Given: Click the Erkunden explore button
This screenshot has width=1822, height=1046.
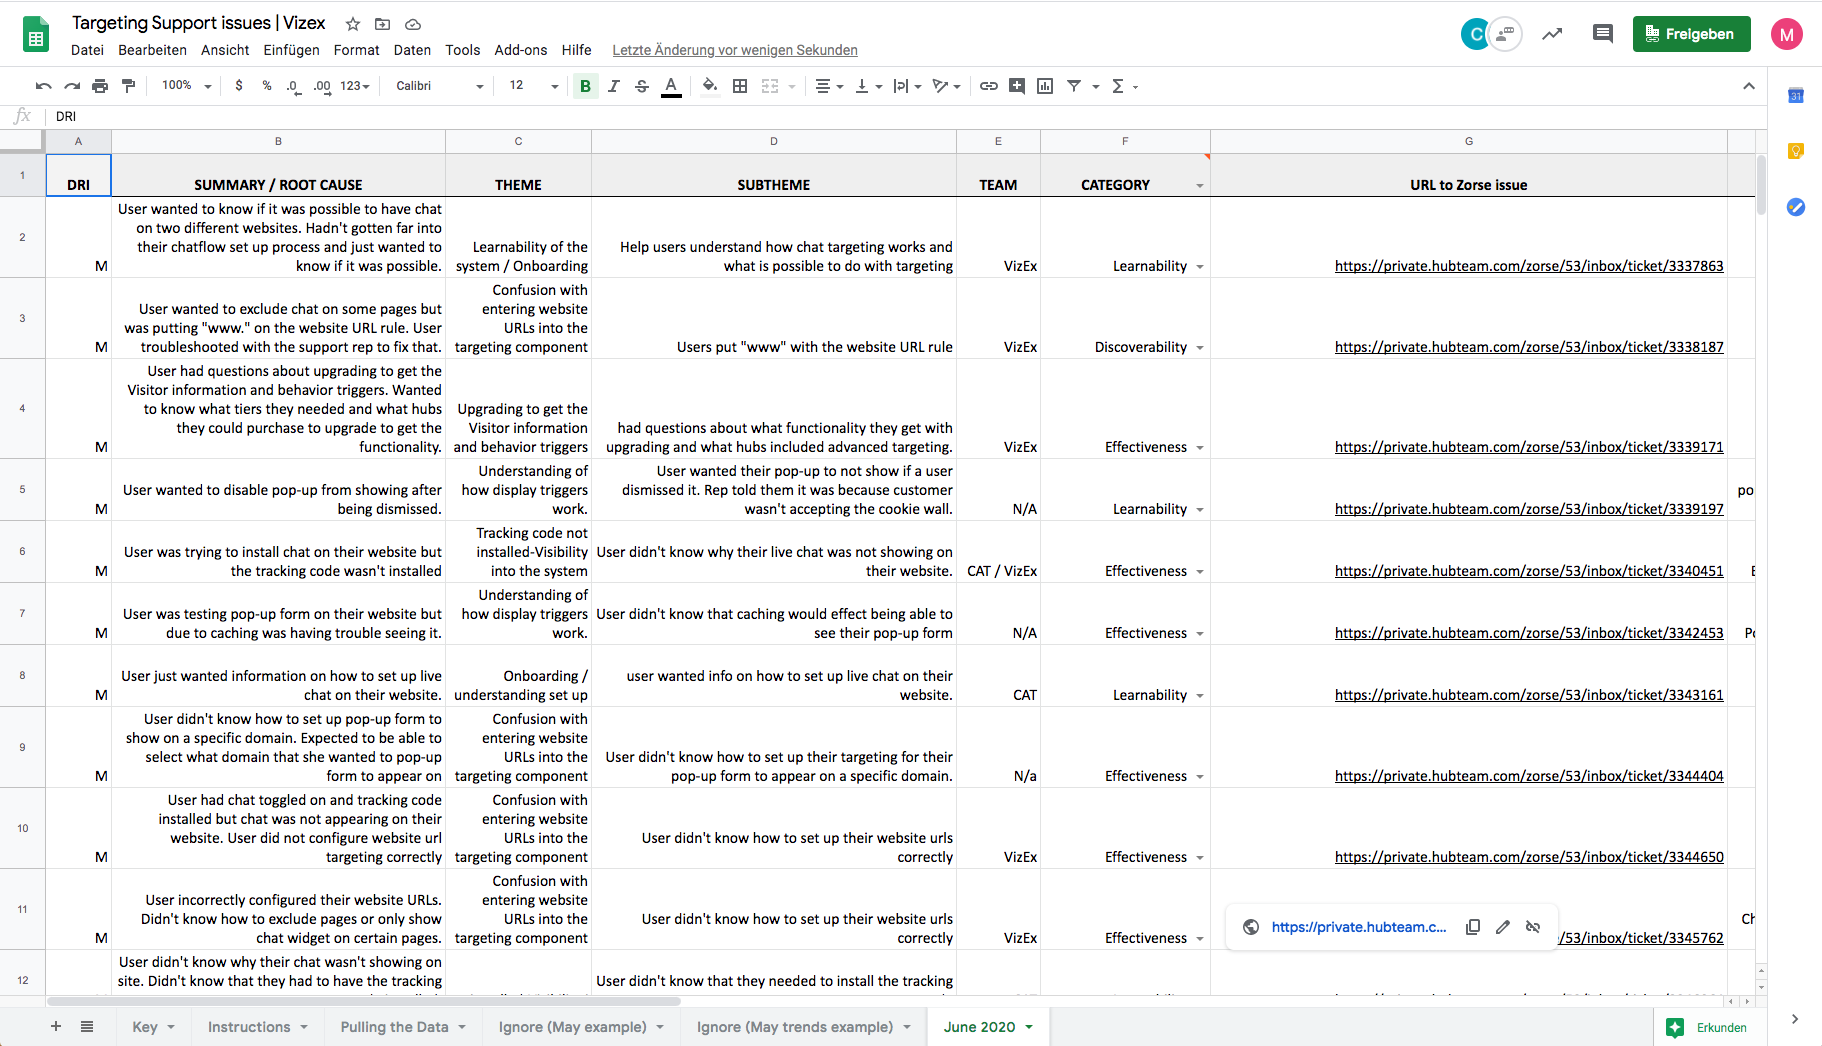Looking at the screenshot, I should (x=1708, y=1027).
